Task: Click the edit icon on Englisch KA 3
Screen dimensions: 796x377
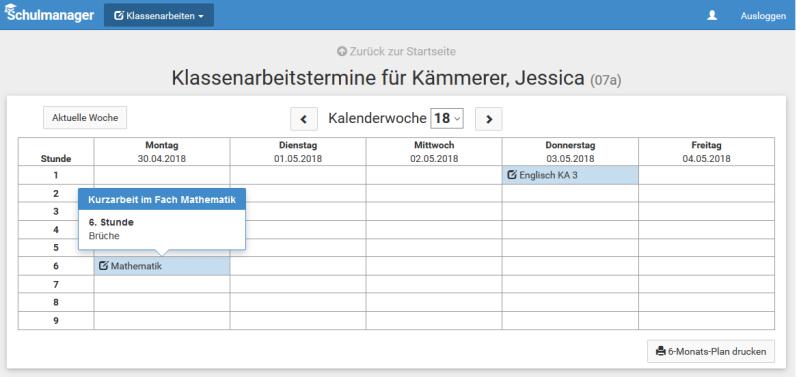Action: click(512, 175)
